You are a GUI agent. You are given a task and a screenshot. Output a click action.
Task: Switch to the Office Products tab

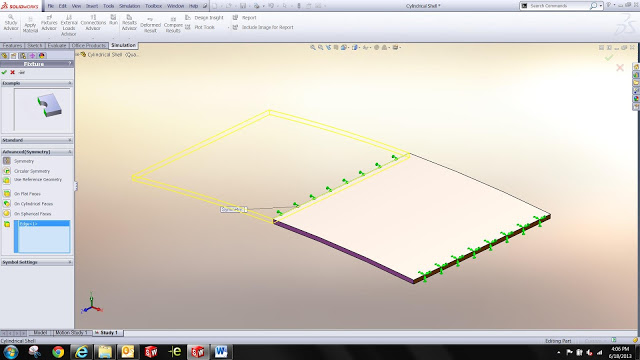89,45
